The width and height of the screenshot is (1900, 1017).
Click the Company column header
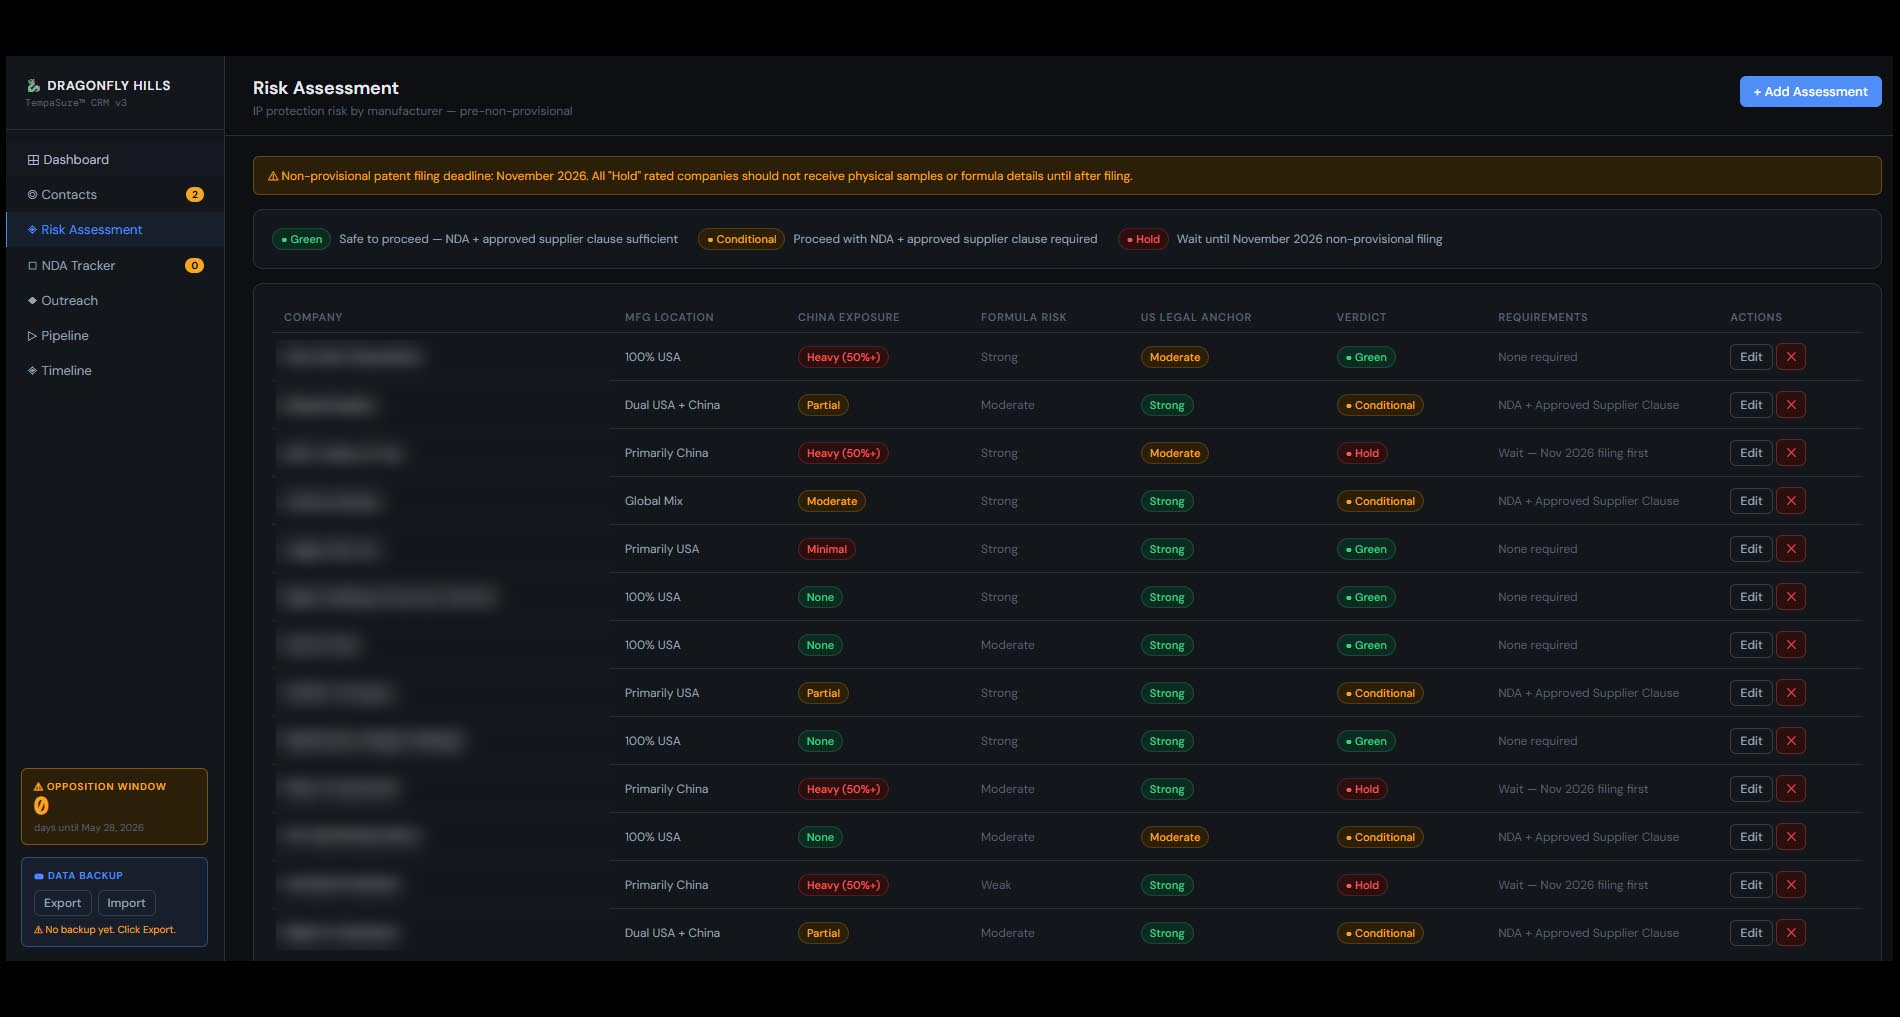(313, 317)
